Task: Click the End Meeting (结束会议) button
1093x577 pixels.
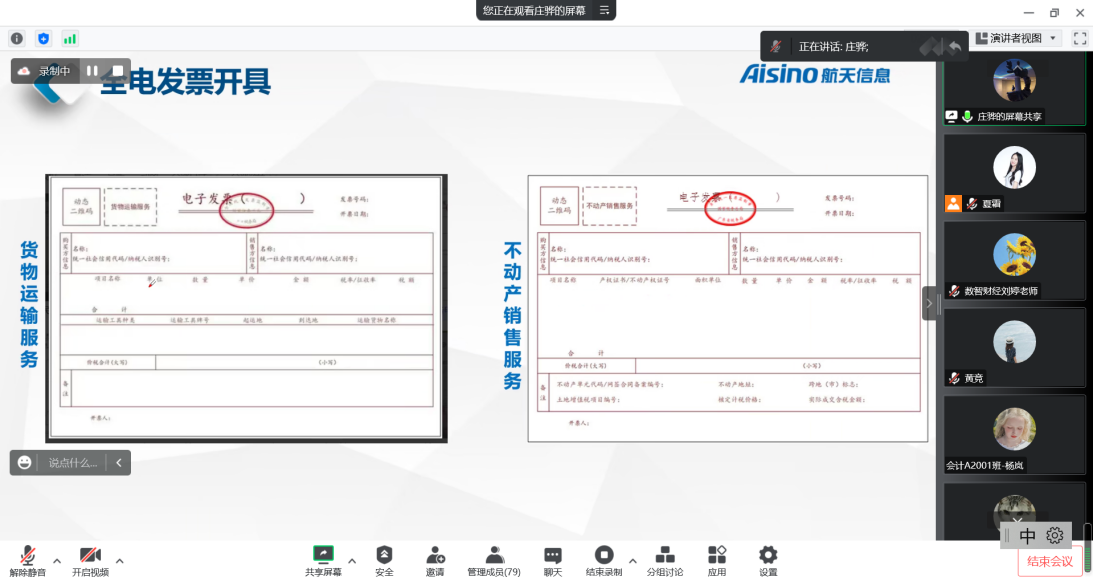Action: (x=1050, y=561)
